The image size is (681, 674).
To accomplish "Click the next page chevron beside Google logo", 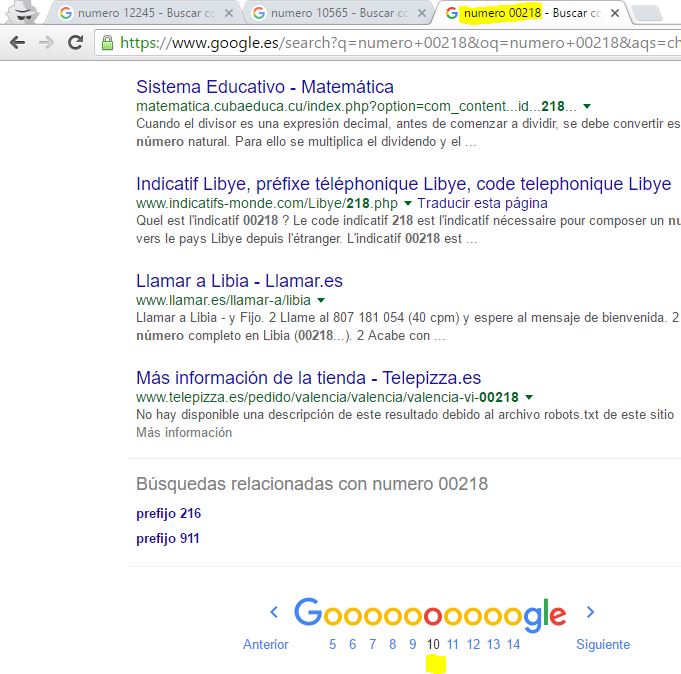I will [x=590, y=612].
